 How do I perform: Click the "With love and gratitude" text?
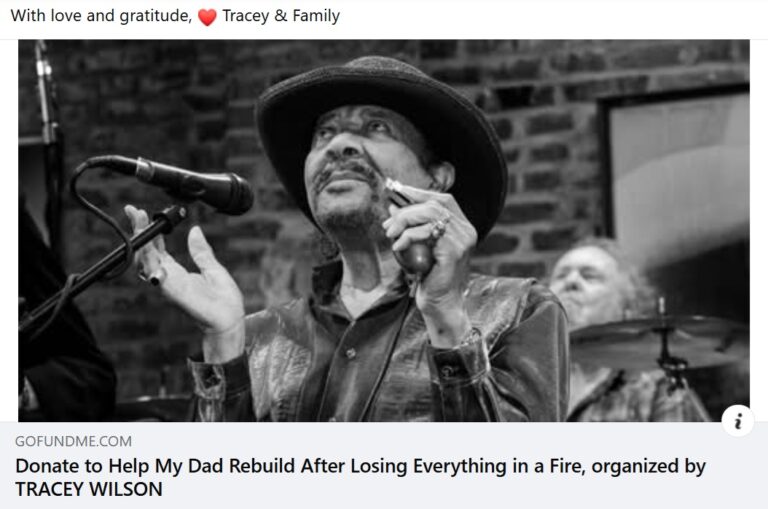pyautogui.click(x=100, y=16)
